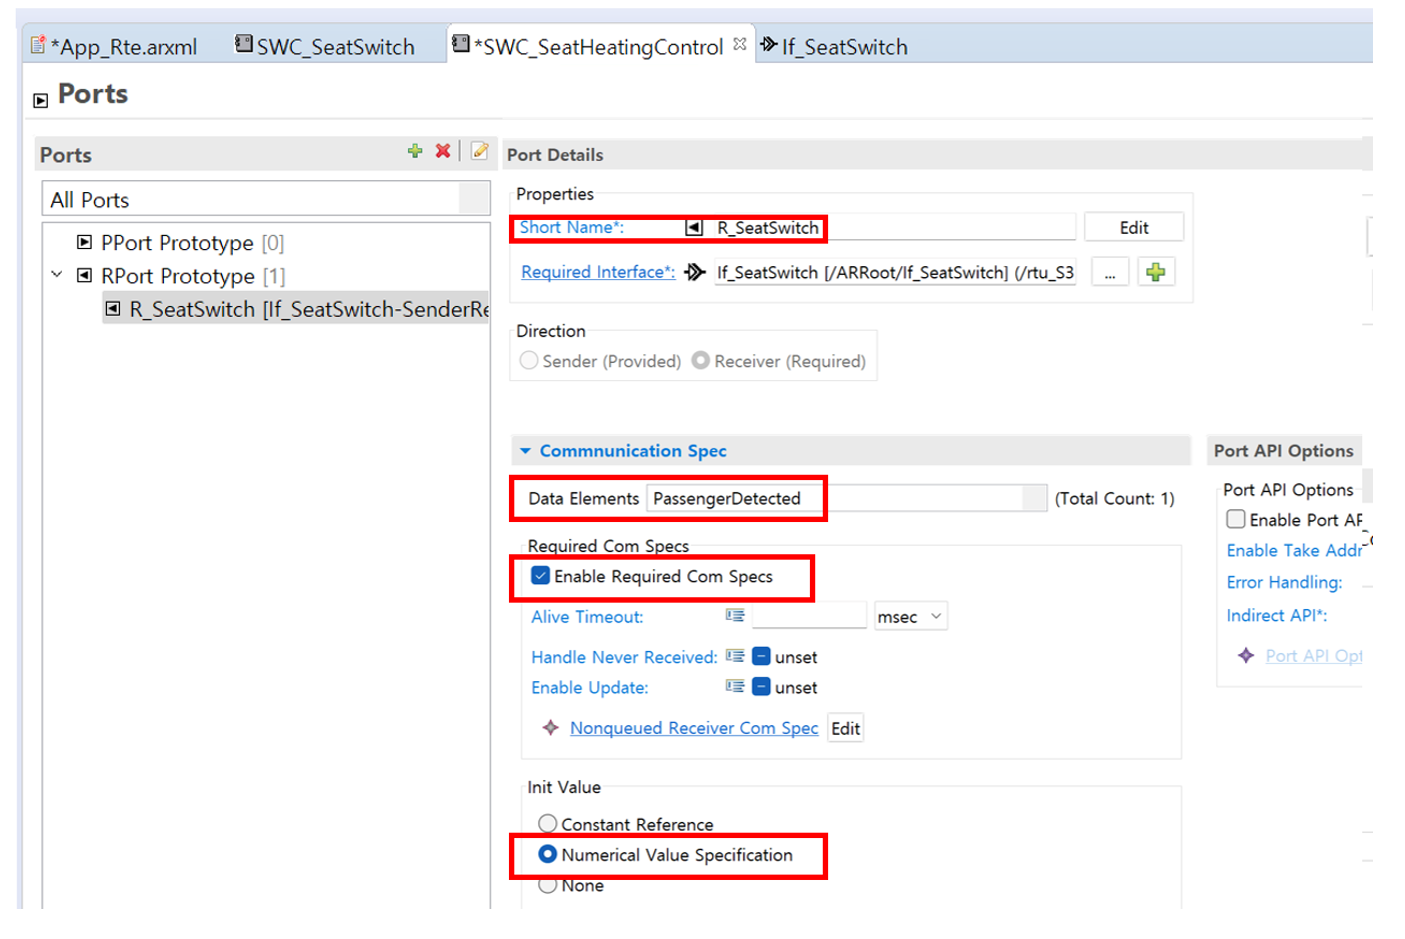The image size is (1405, 939).
Task: Click Edit button next to Short Name
Action: click(x=1133, y=228)
